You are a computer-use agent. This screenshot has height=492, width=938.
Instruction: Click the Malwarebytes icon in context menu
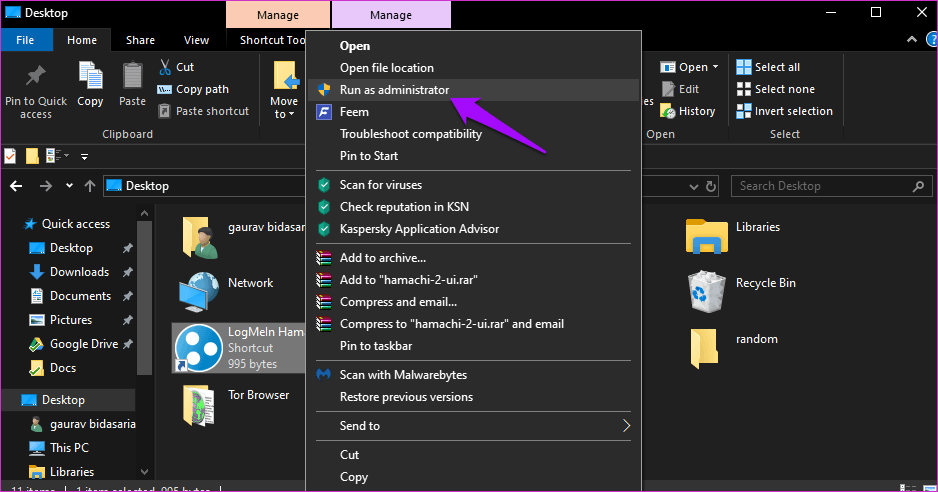[324, 375]
